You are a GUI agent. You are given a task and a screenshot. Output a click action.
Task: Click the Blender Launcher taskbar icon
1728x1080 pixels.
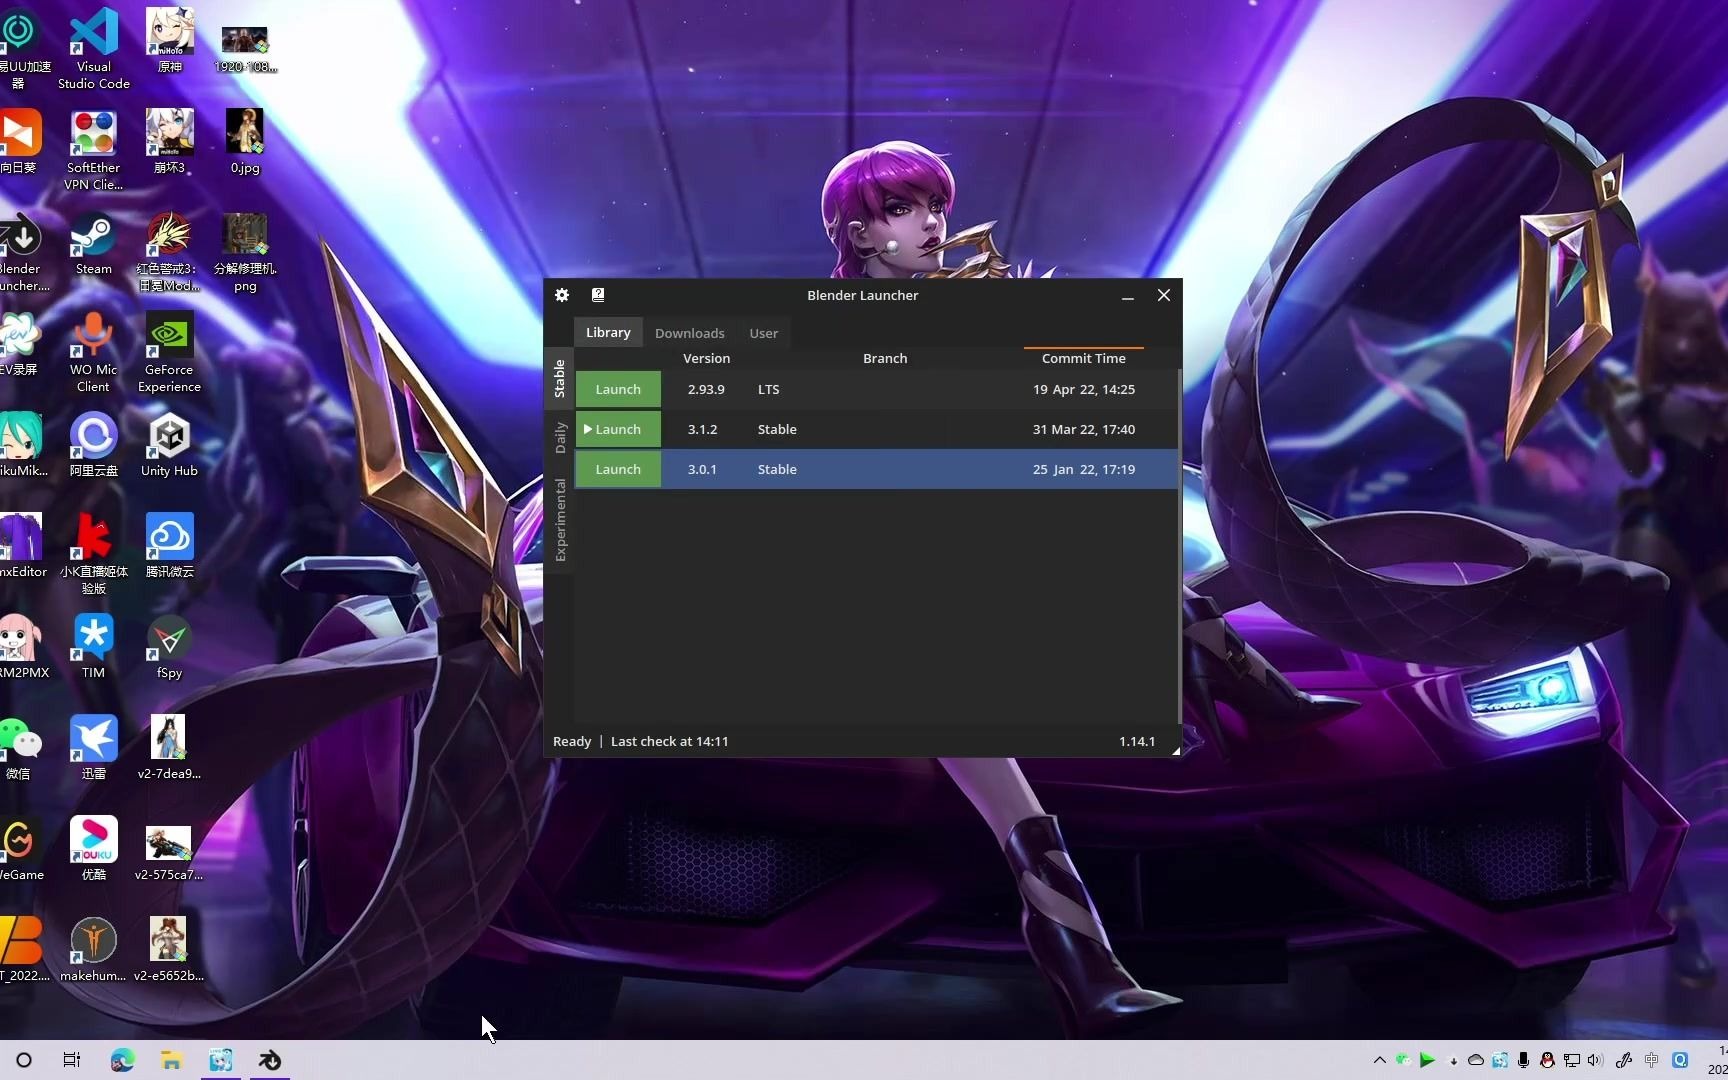[x=270, y=1060]
